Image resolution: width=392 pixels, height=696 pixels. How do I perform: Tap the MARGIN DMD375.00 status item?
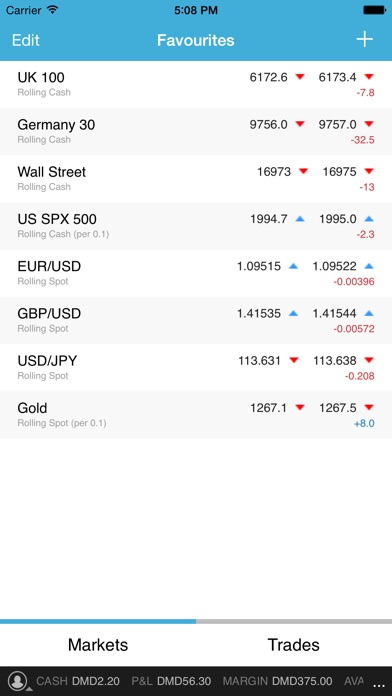click(277, 681)
